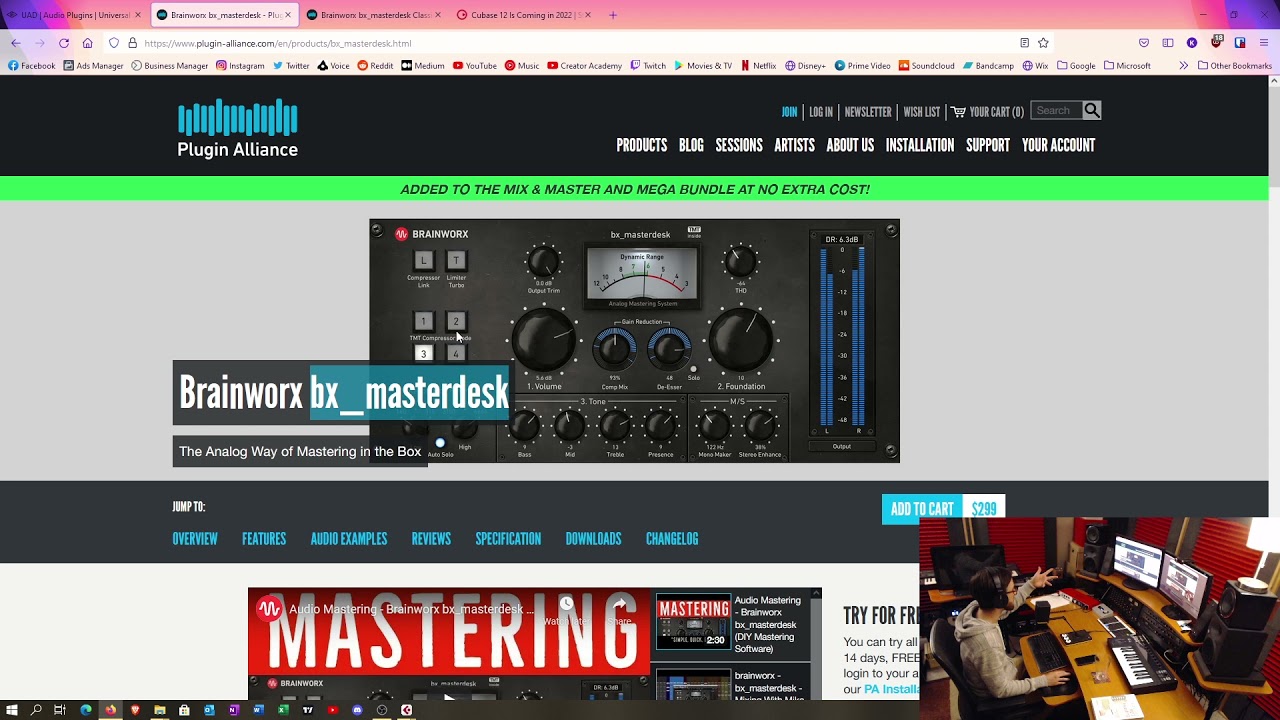Image resolution: width=1280 pixels, height=720 pixels.
Task: Open the INSTALLATION navigation item
Action: [x=920, y=145]
